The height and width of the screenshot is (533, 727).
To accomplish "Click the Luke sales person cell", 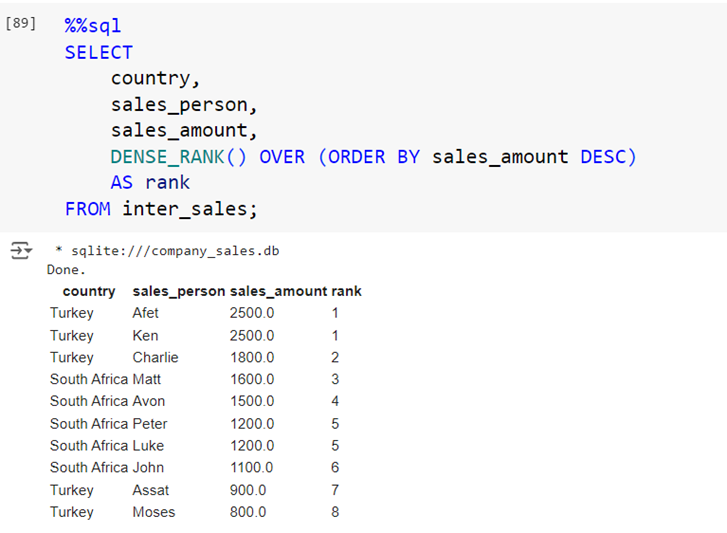I will point(148,445).
